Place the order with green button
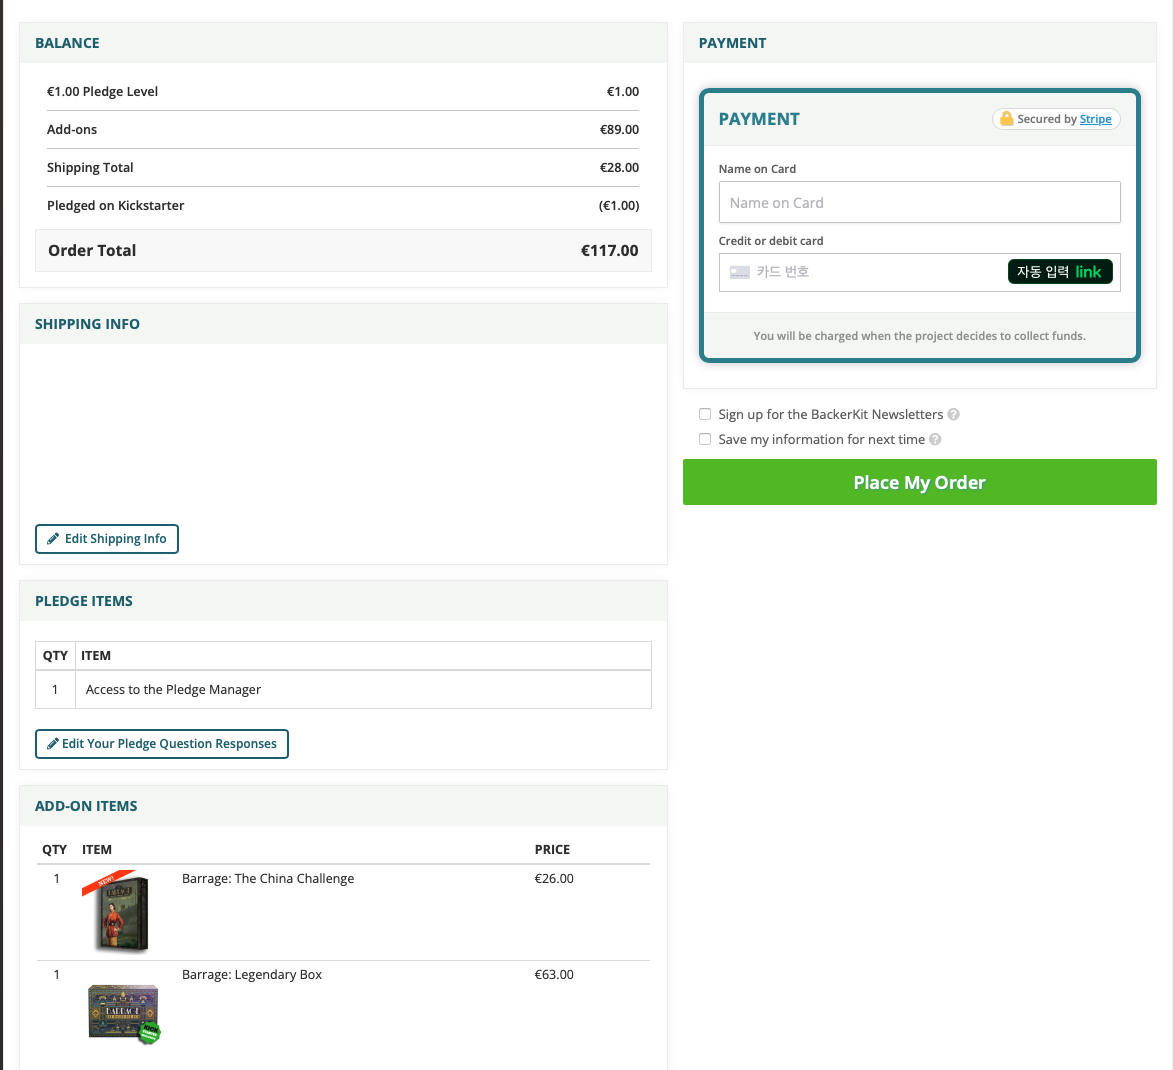The height and width of the screenshot is (1070, 1173). (x=919, y=482)
